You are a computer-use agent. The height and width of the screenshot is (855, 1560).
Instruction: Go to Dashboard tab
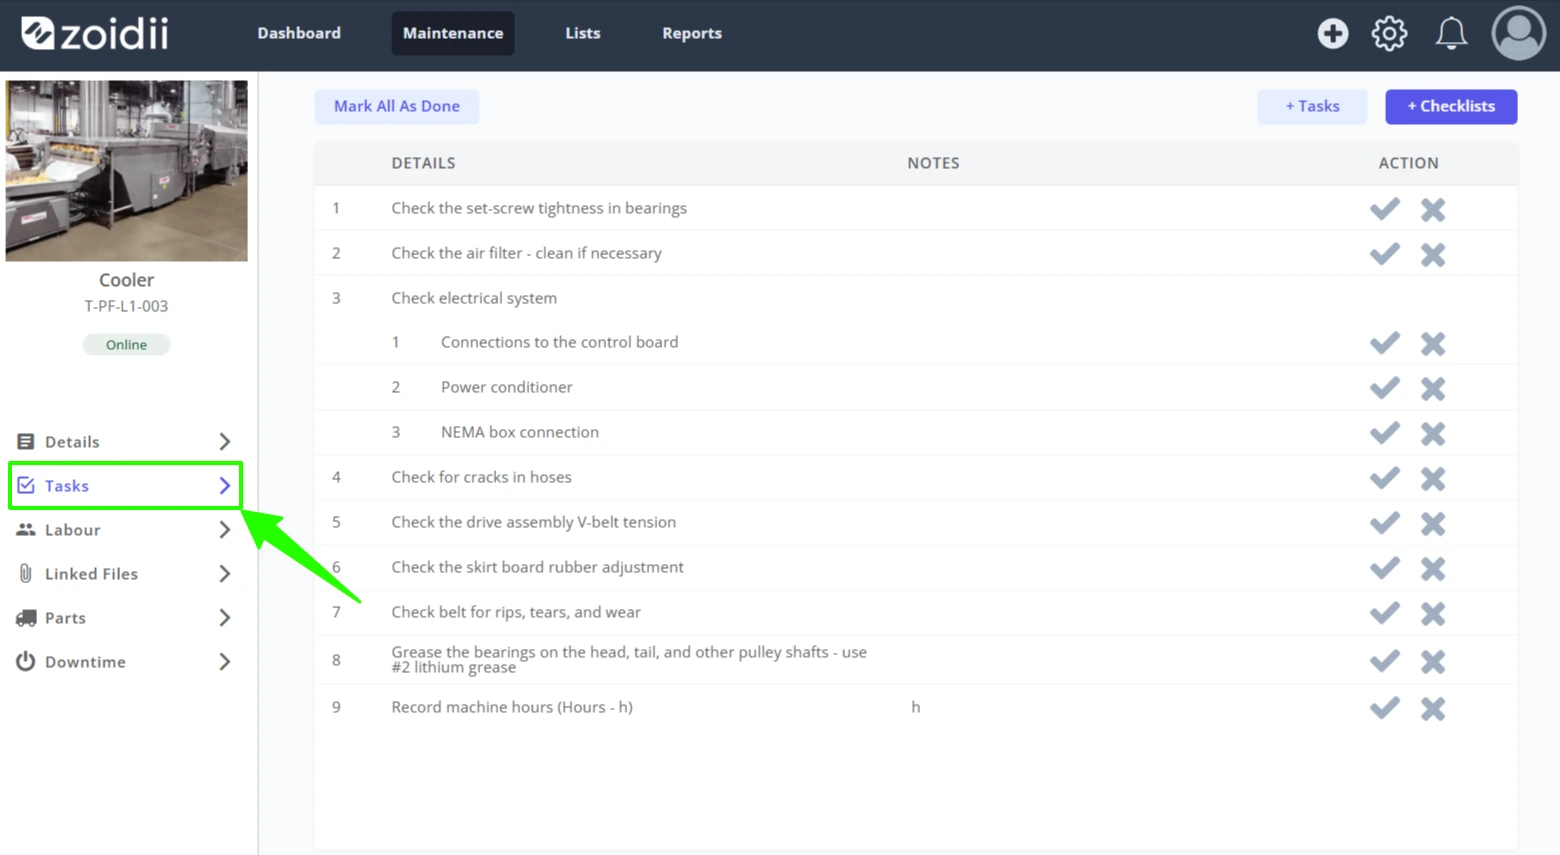click(299, 33)
